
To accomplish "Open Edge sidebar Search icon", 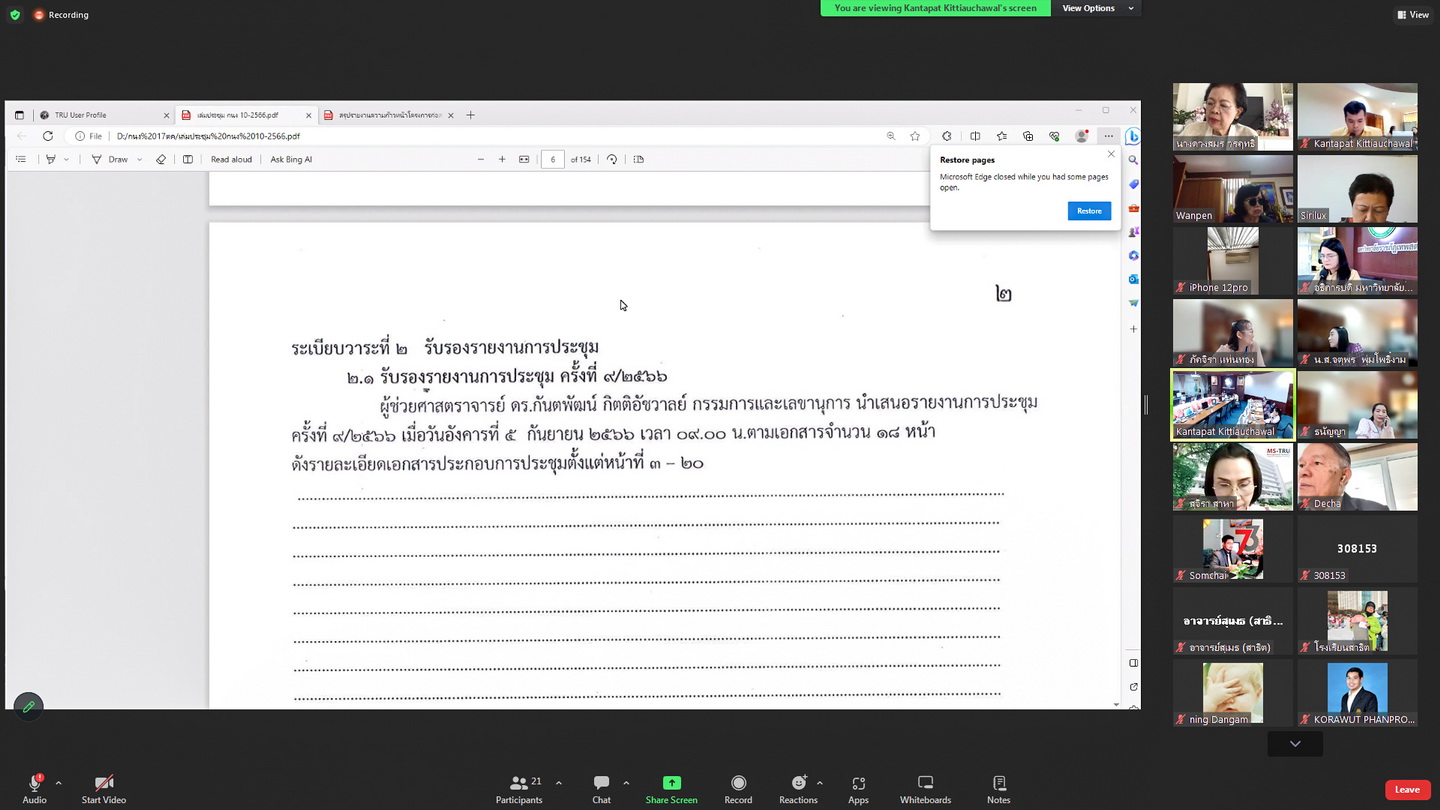I will point(1133,160).
